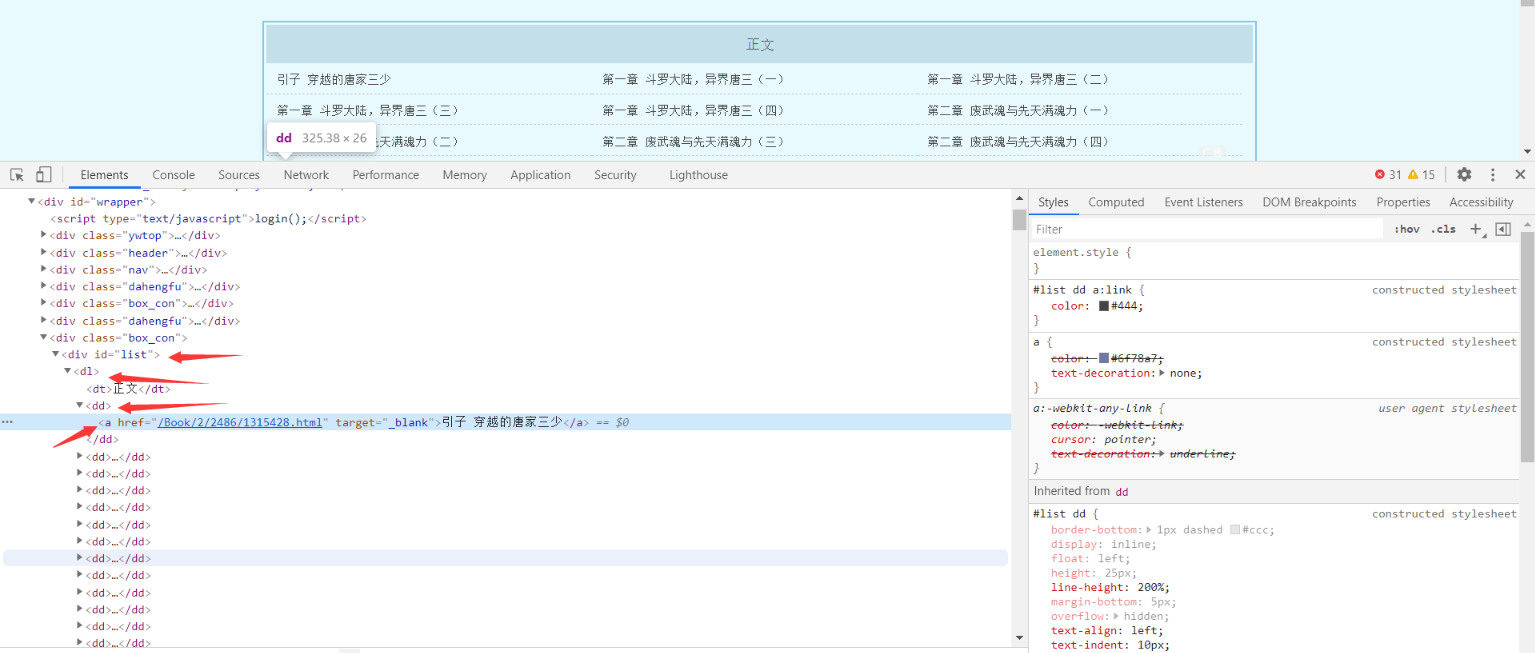
Task: Open the Performance tab
Action: 385,175
